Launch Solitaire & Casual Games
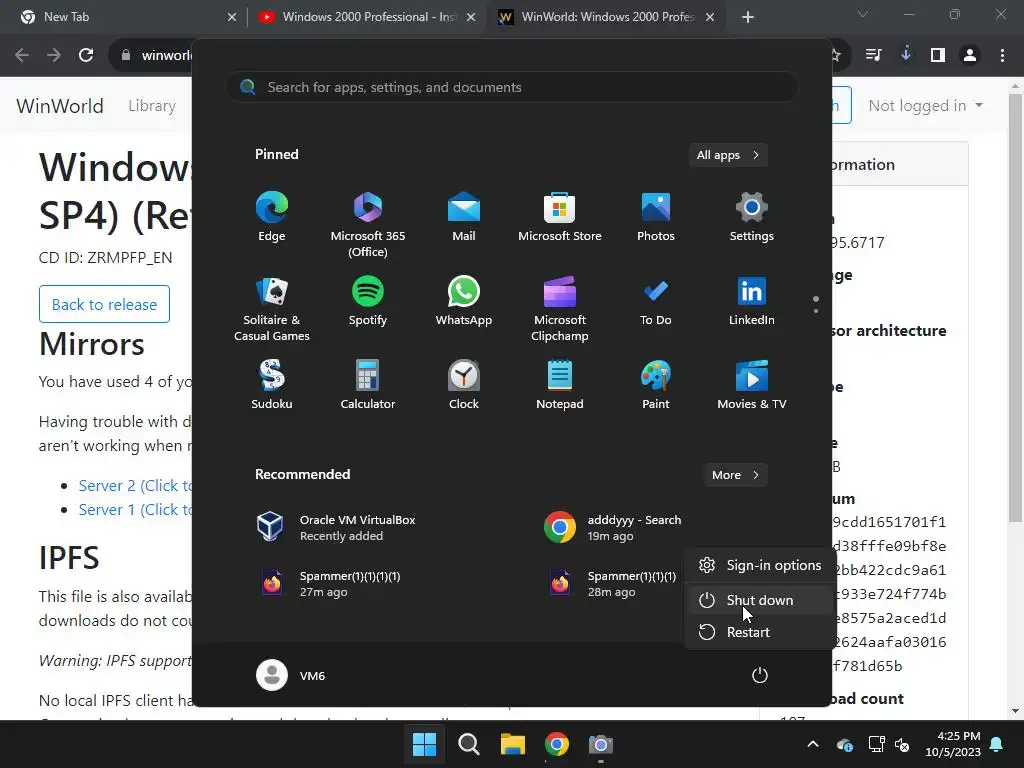This screenshot has width=1024, height=768. (272, 308)
